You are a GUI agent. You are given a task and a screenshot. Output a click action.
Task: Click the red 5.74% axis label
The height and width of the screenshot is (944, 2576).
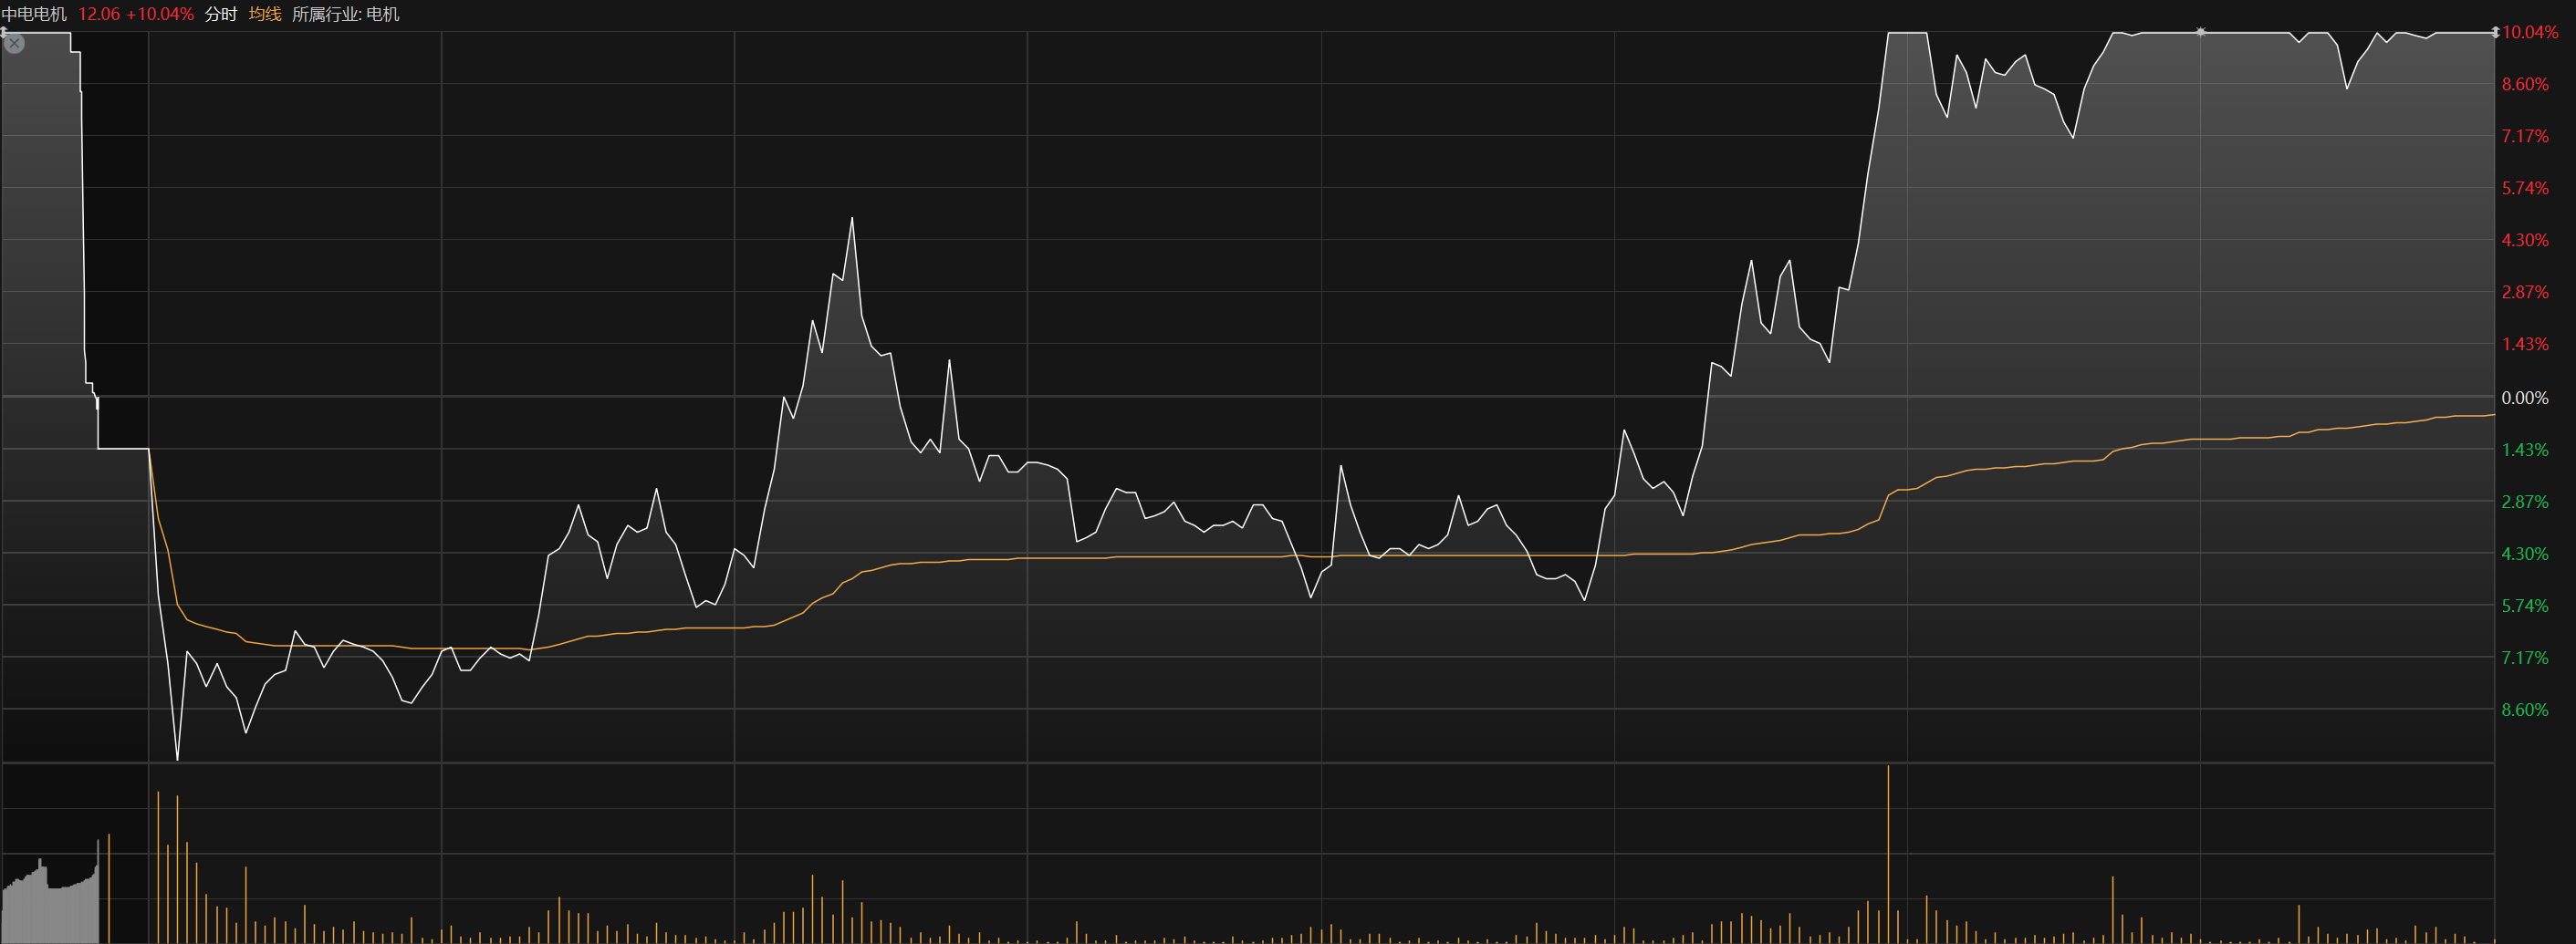pyautogui.click(x=2524, y=188)
